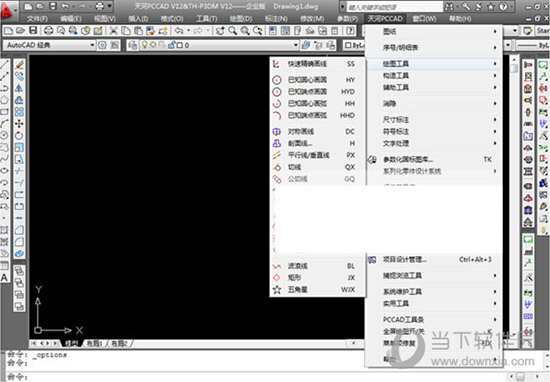This screenshot has height=382, width=550.
Task: Expand the 构造工具 submenu
Action: pos(434,75)
